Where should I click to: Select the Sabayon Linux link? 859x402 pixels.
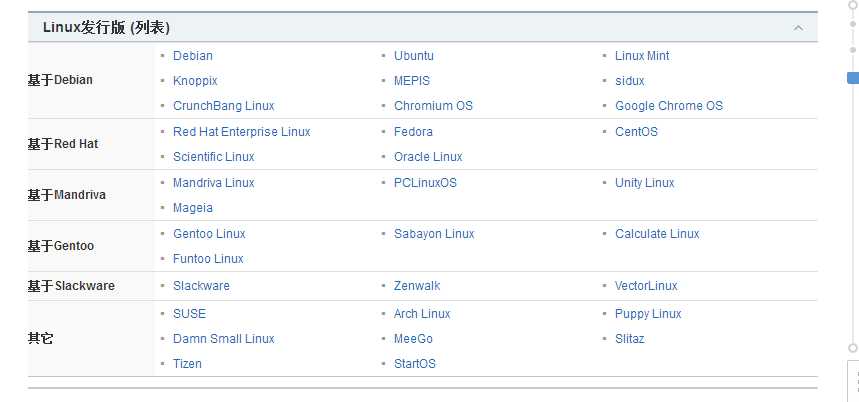coord(434,234)
